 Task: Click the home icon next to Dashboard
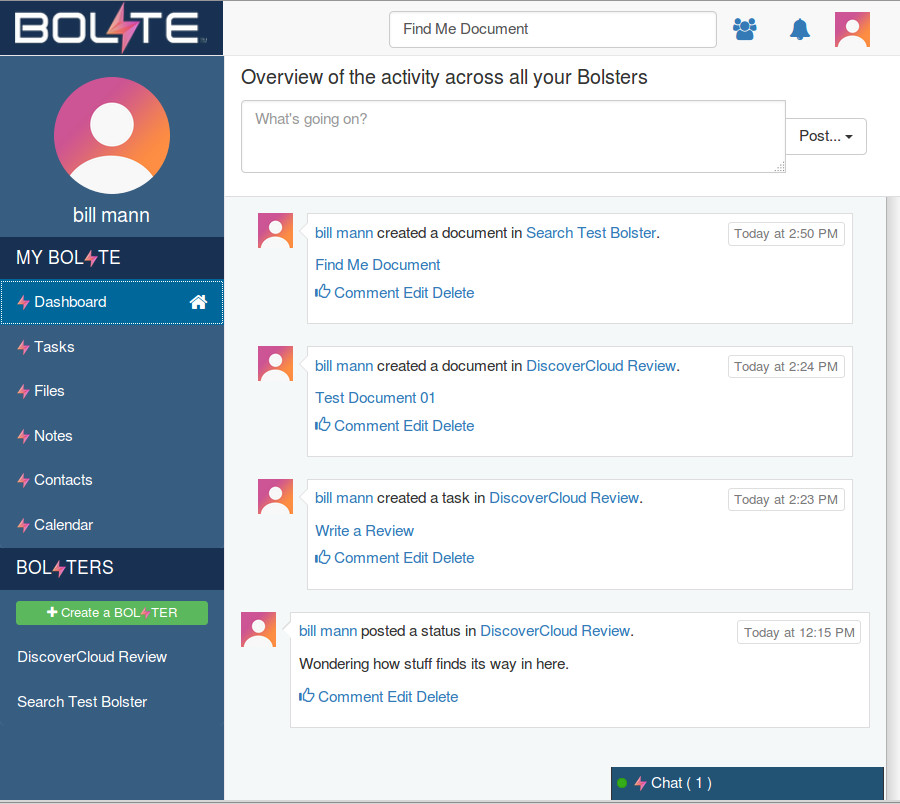pyautogui.click(x=198, y=301)
